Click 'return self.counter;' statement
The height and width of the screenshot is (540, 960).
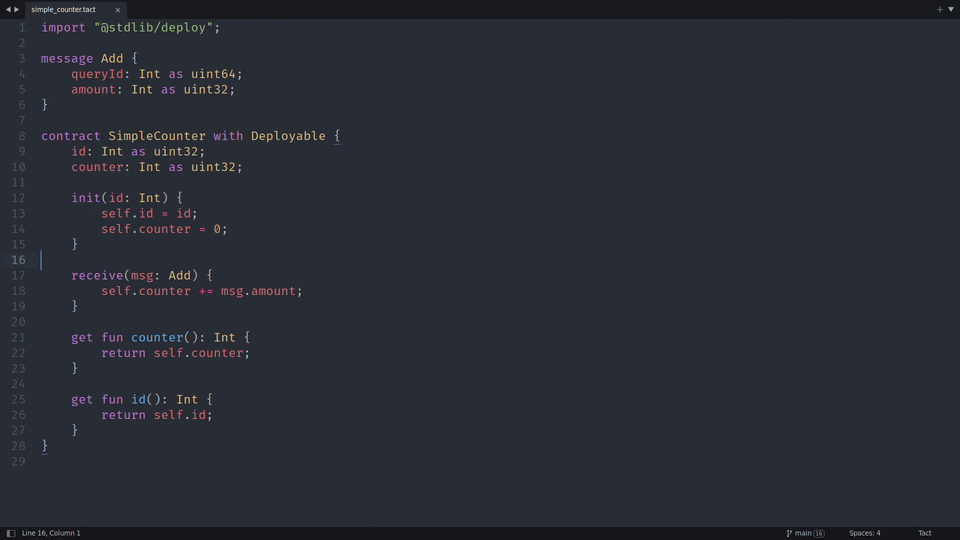pos(176,353)
